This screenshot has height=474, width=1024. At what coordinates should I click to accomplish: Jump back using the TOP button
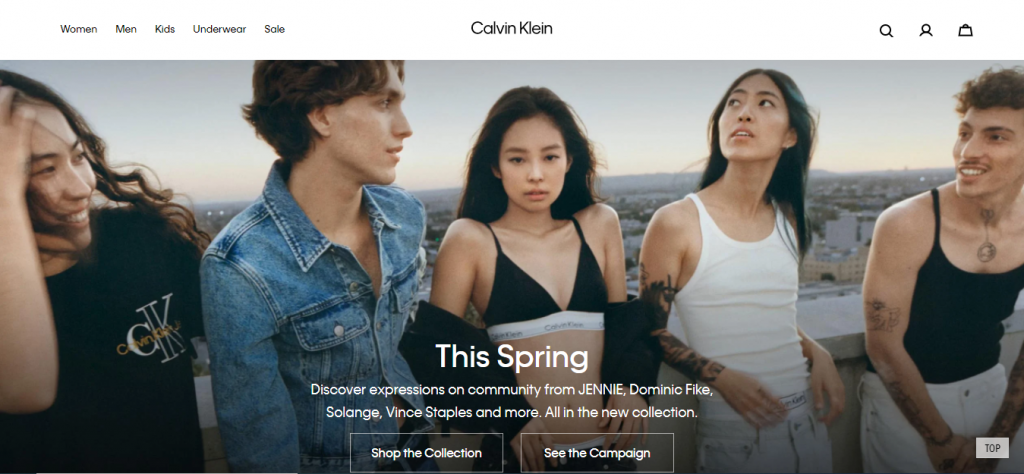pos(992,448)
